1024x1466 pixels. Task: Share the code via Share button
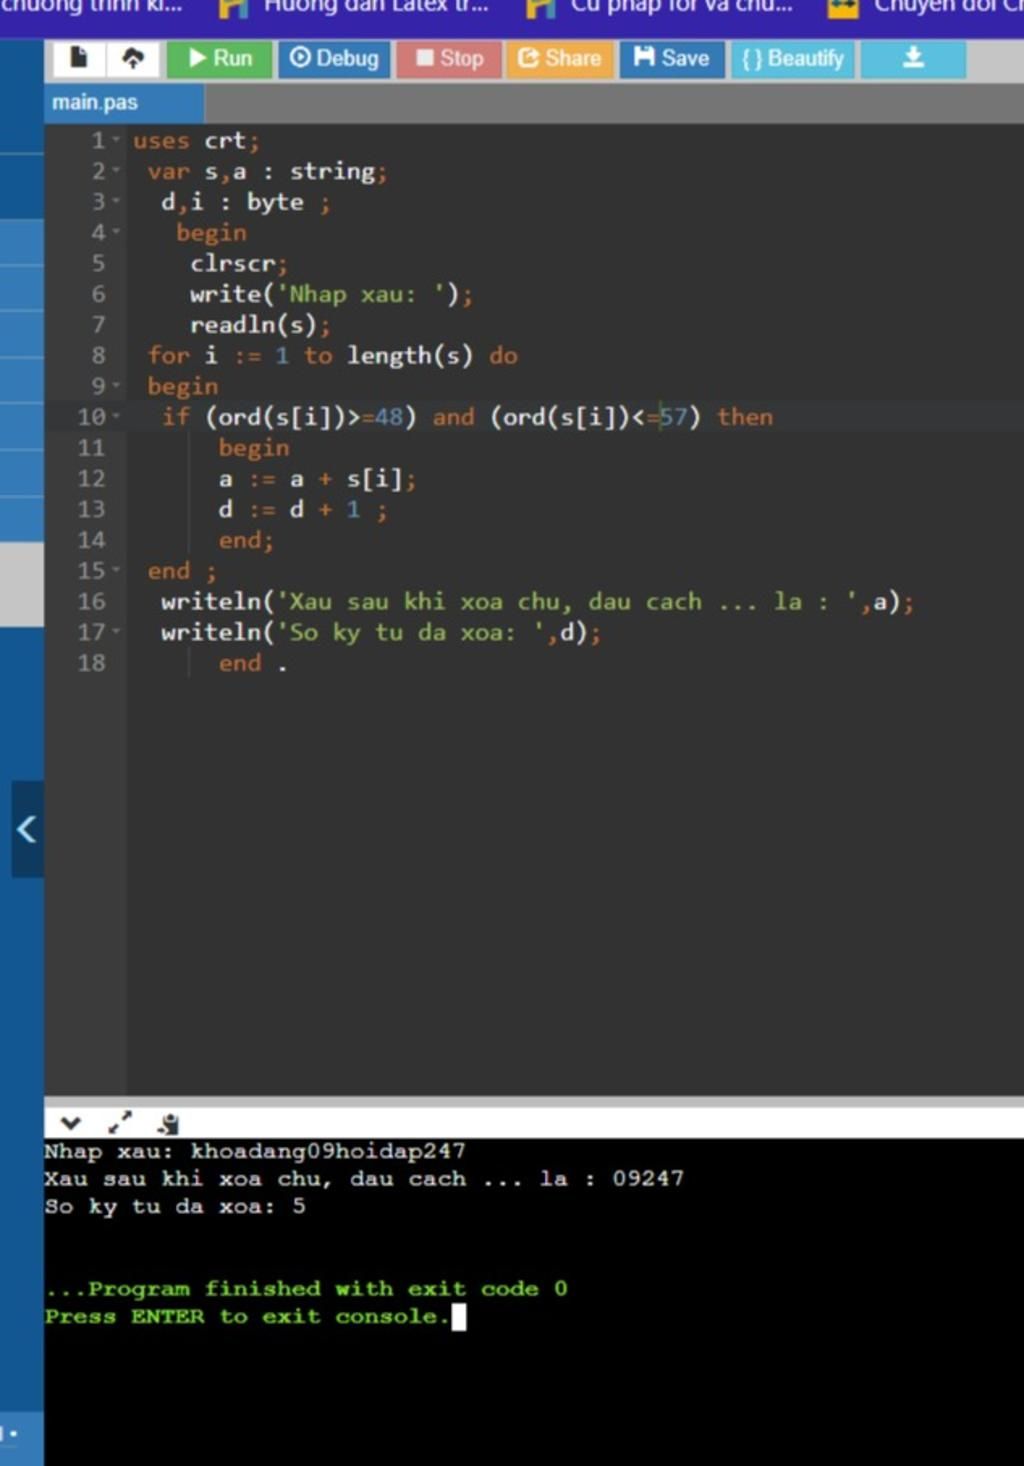coord(559,59)
